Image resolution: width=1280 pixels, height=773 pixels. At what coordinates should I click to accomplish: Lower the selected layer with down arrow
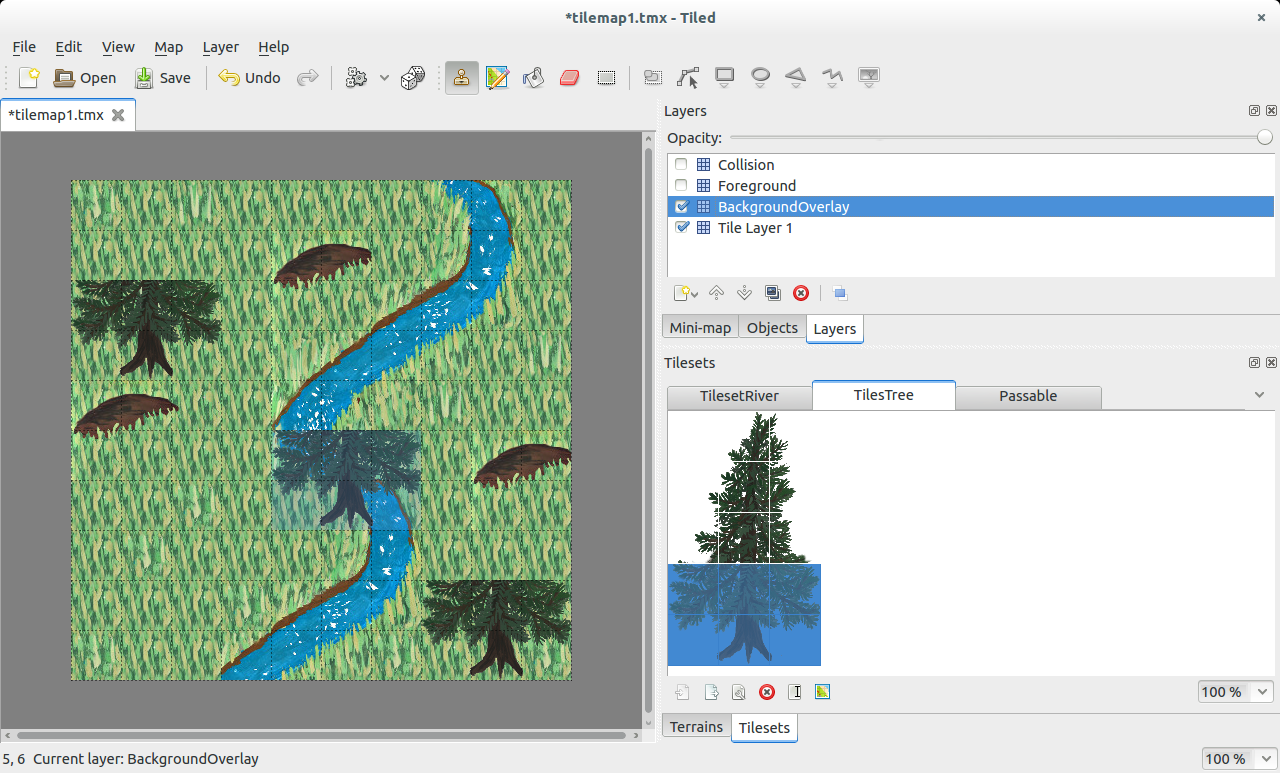pyautogui.click(x=744, y=293)
